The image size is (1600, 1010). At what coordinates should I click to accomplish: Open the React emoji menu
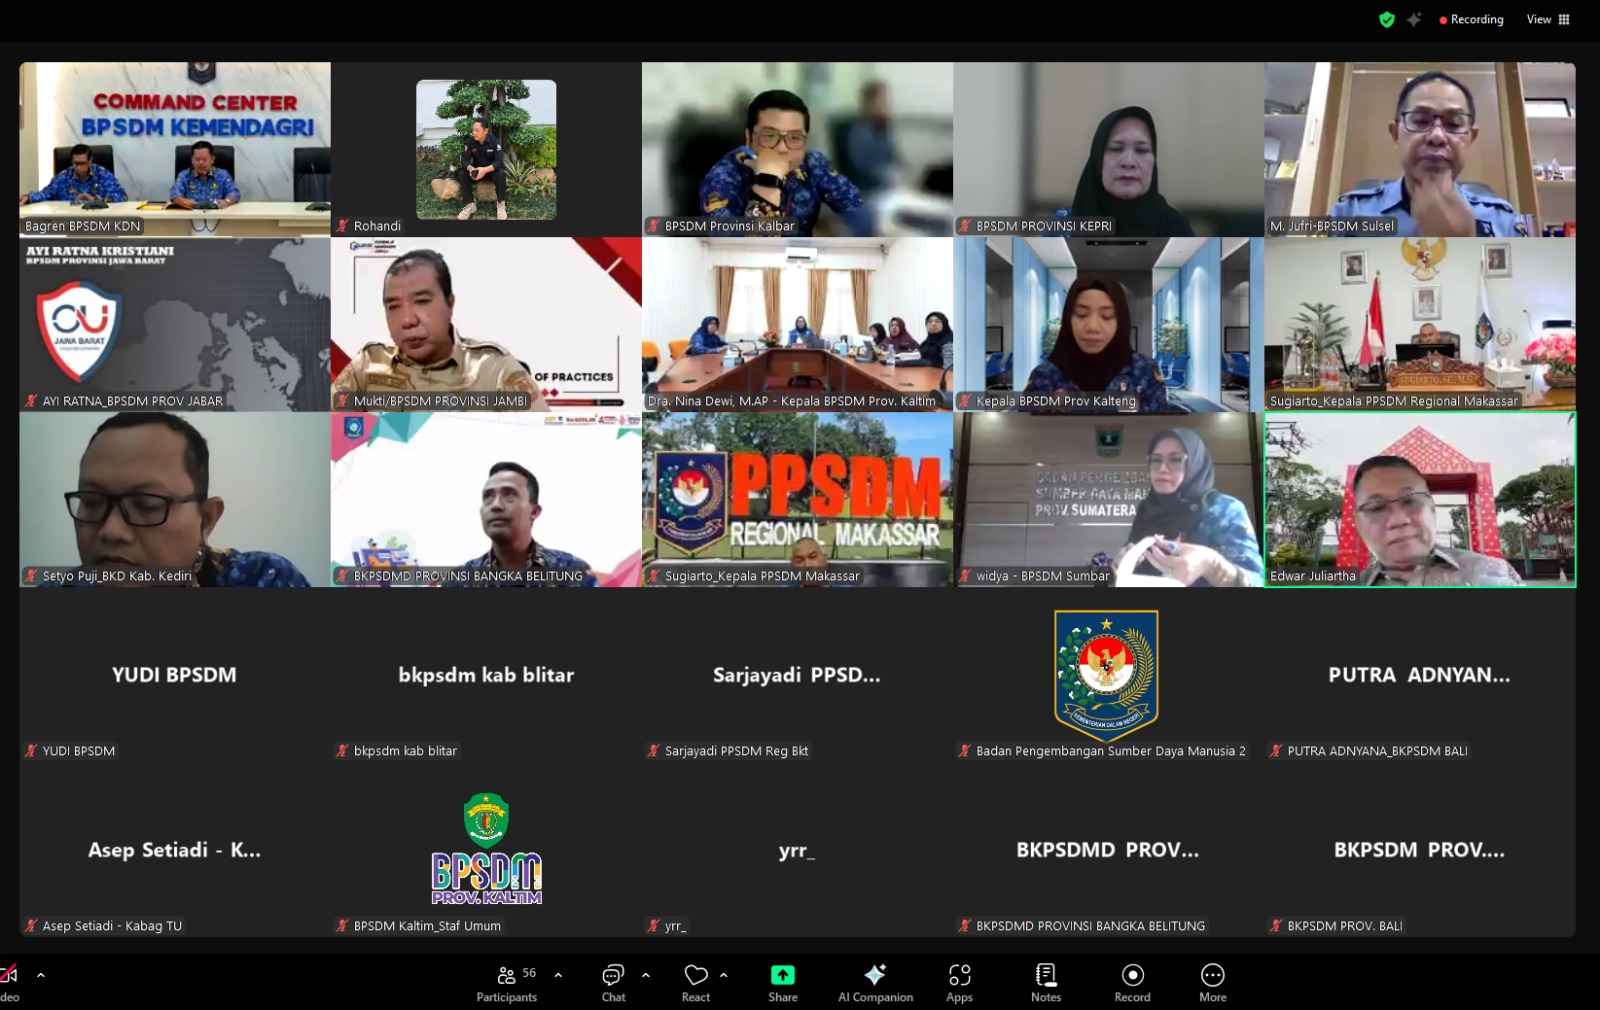point(696,983)
